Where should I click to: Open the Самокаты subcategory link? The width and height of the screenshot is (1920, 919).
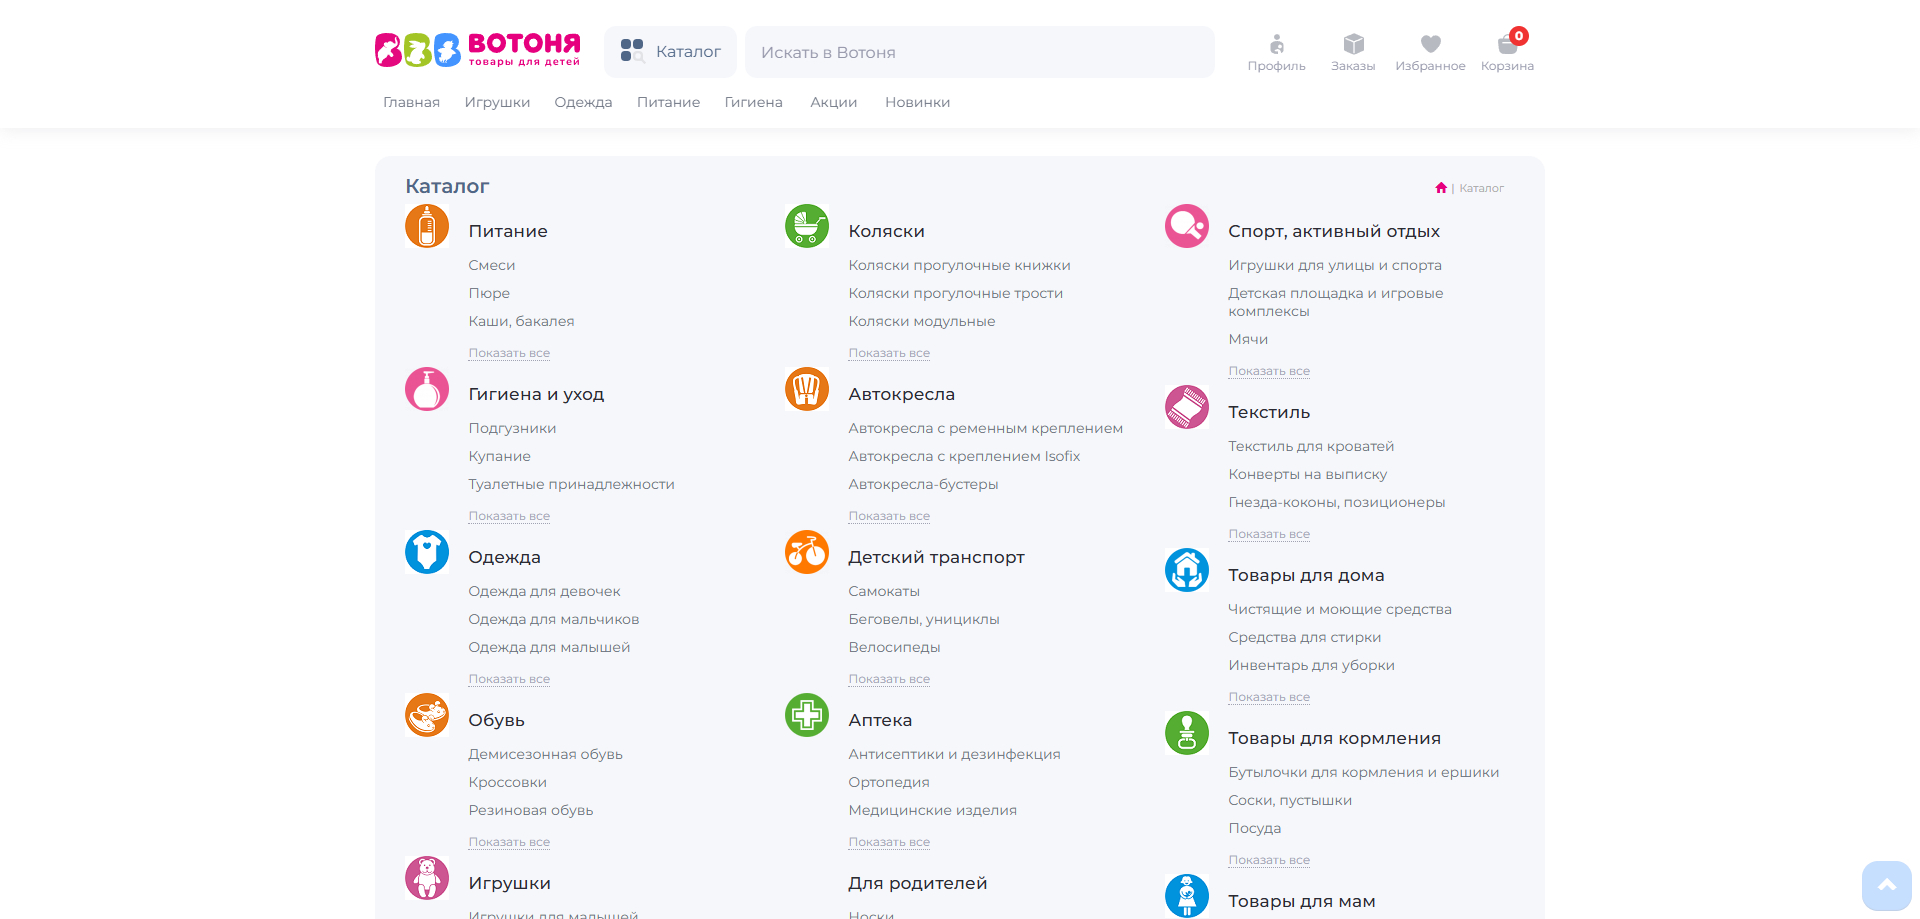click(x=884, y=591)
